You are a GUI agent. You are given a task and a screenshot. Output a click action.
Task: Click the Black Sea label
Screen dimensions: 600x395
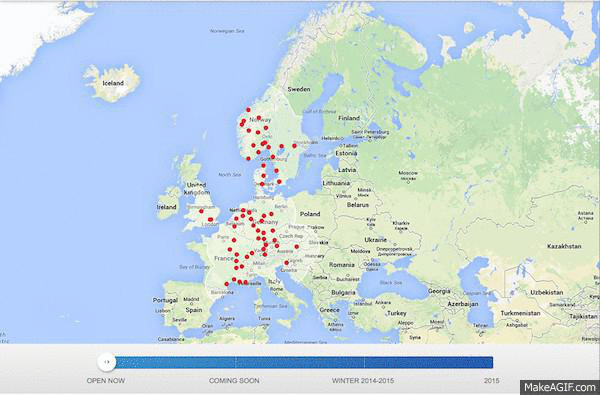point(391,283)
